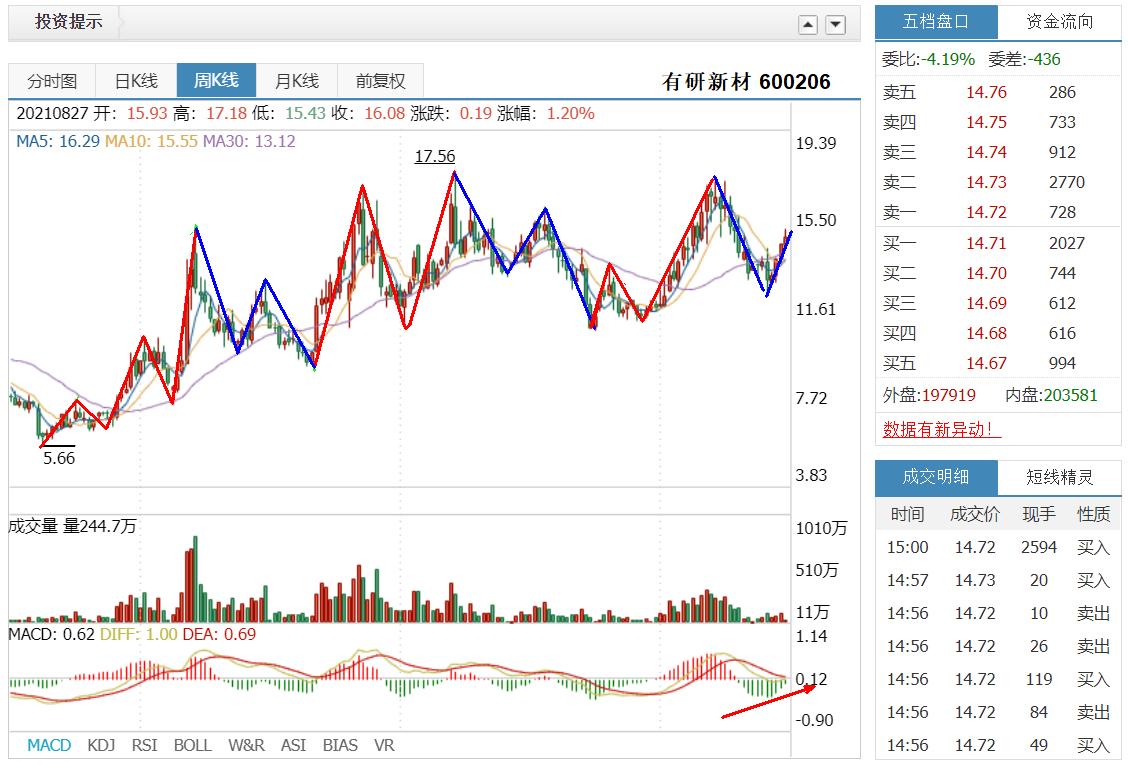The height and width of the screenshot is (767, 1128).
Task: Click the 涨幅 1.20% value
Action: click(x=570, y=114)
